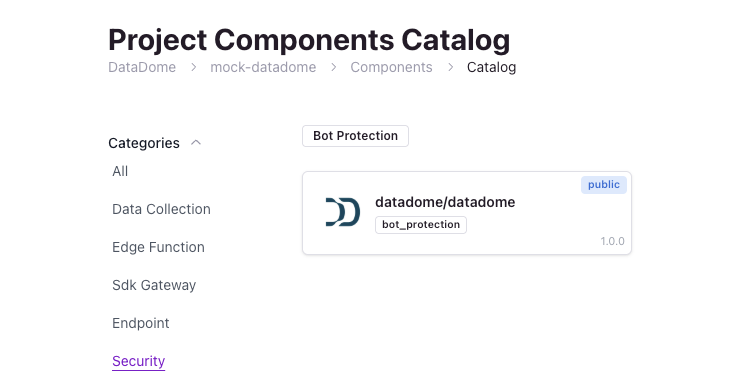The height and width of the screenshot is (383, 742).
Task: Navigate to Components breadcrumb
Action: point(391,67)
